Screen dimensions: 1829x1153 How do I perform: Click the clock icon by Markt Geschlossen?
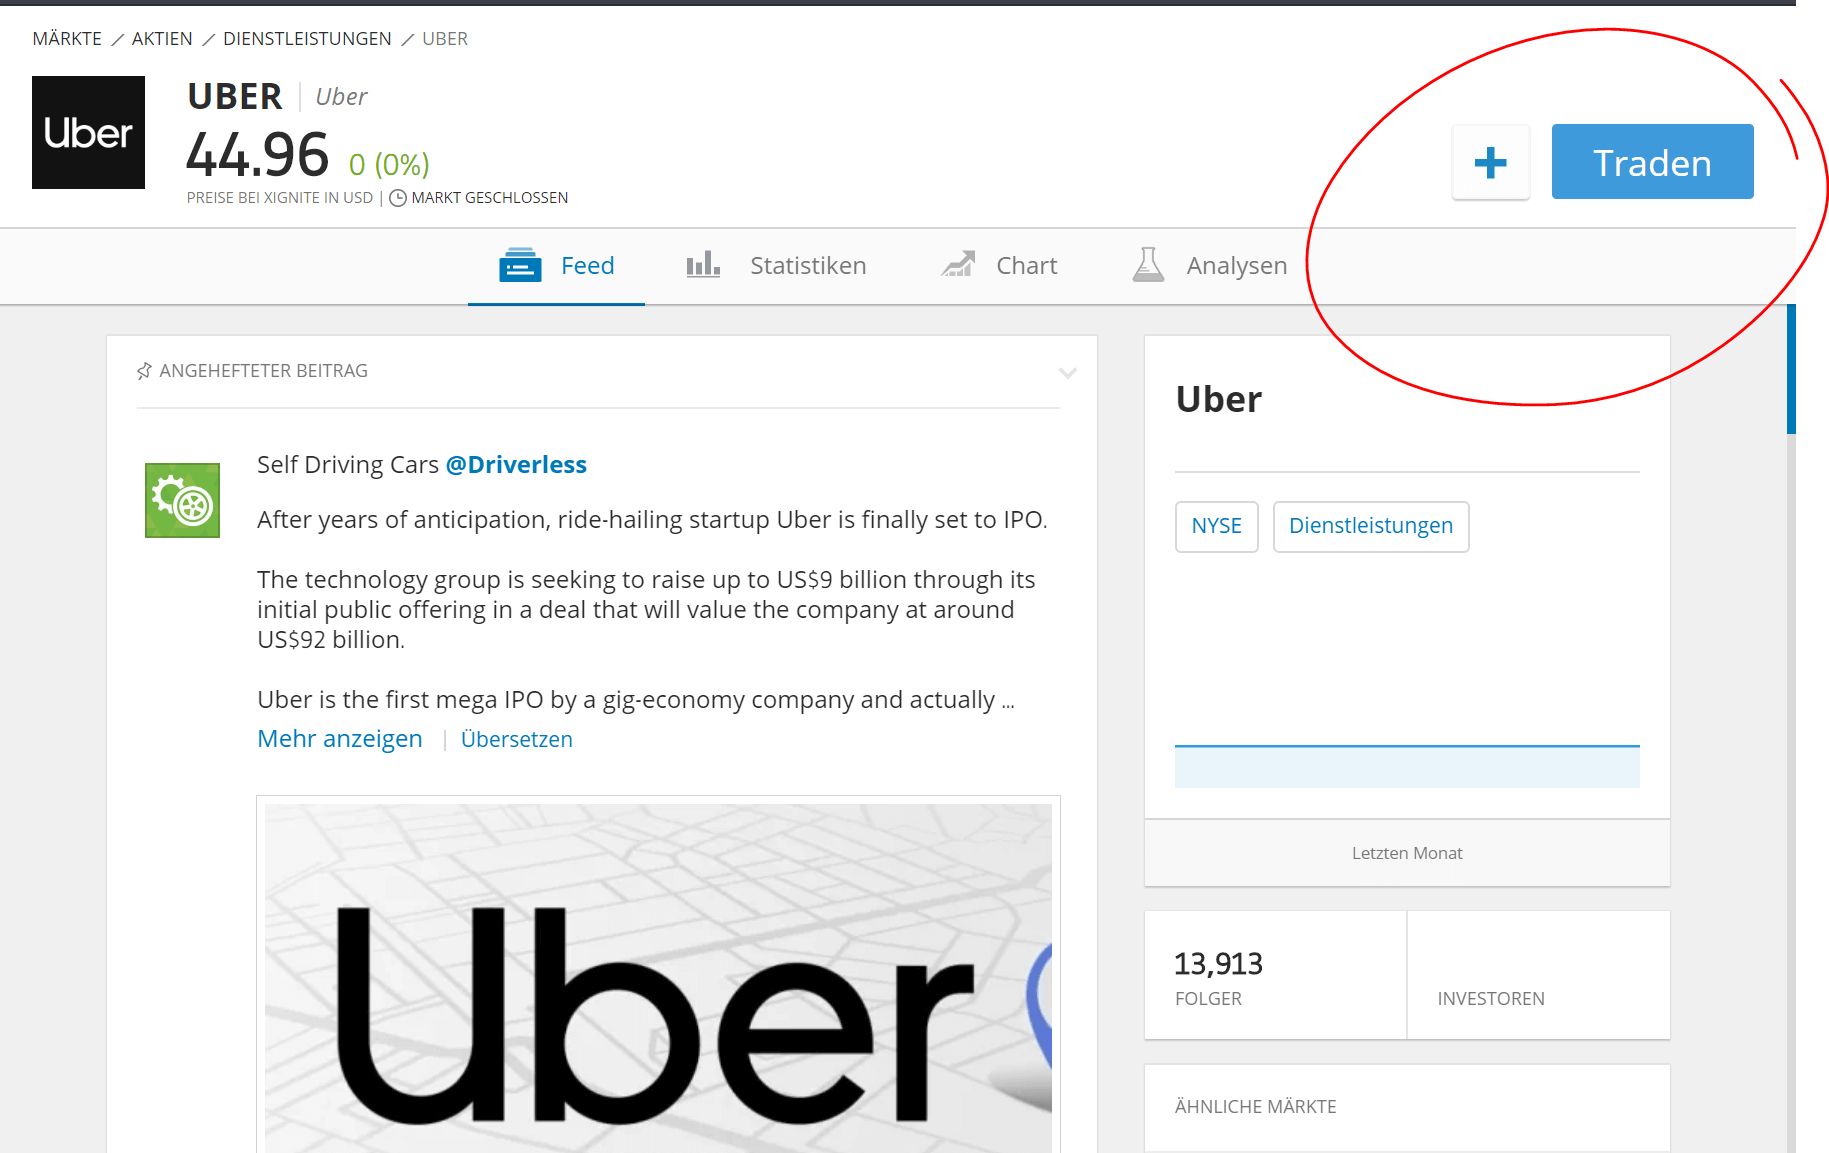(x=398, y=198)
